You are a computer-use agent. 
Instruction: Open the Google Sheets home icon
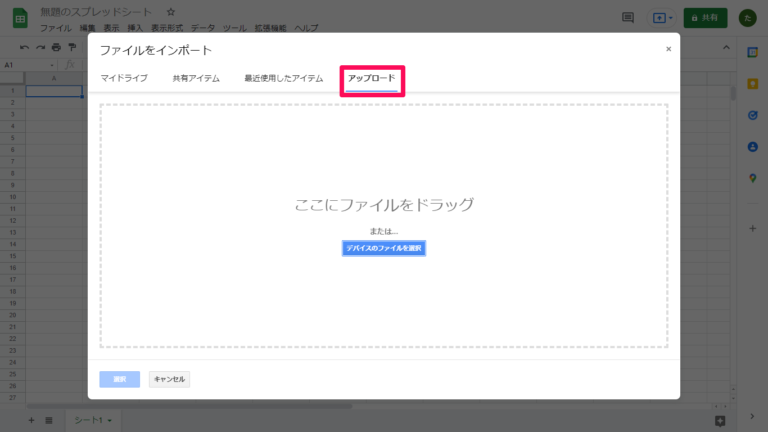tap(20, 19)
